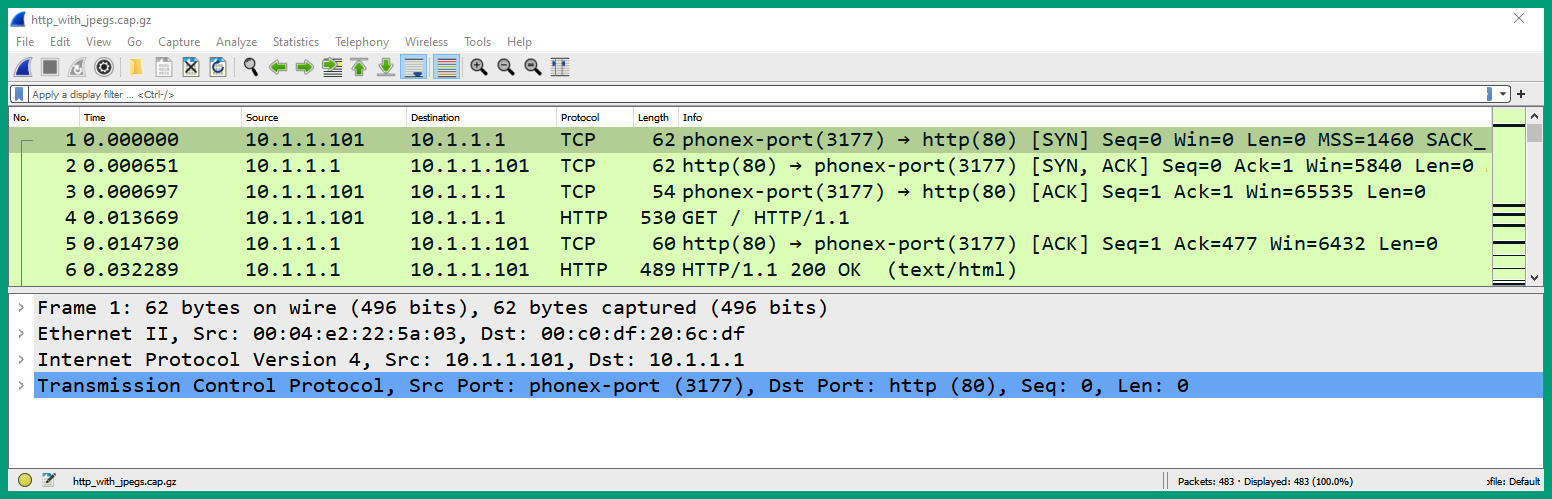Jump to the last packet icon
The width and height of the screenshot is (1552, 499).
click(x=386, y=67)
